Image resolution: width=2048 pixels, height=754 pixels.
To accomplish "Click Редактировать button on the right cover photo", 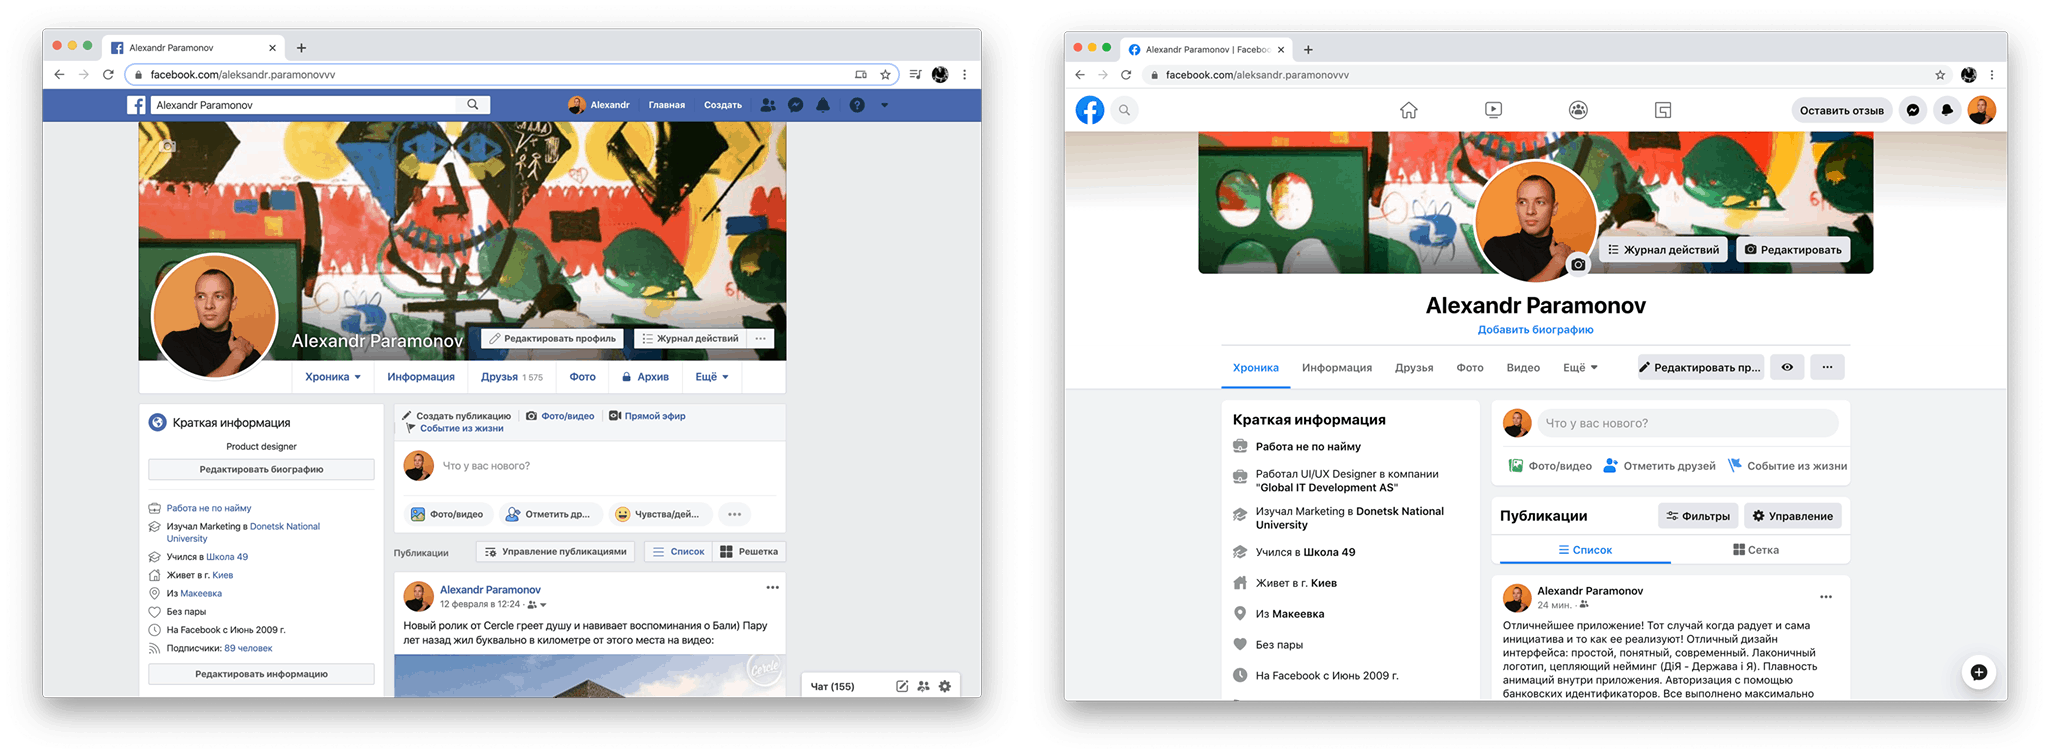I will click(x=1793, y=250).
